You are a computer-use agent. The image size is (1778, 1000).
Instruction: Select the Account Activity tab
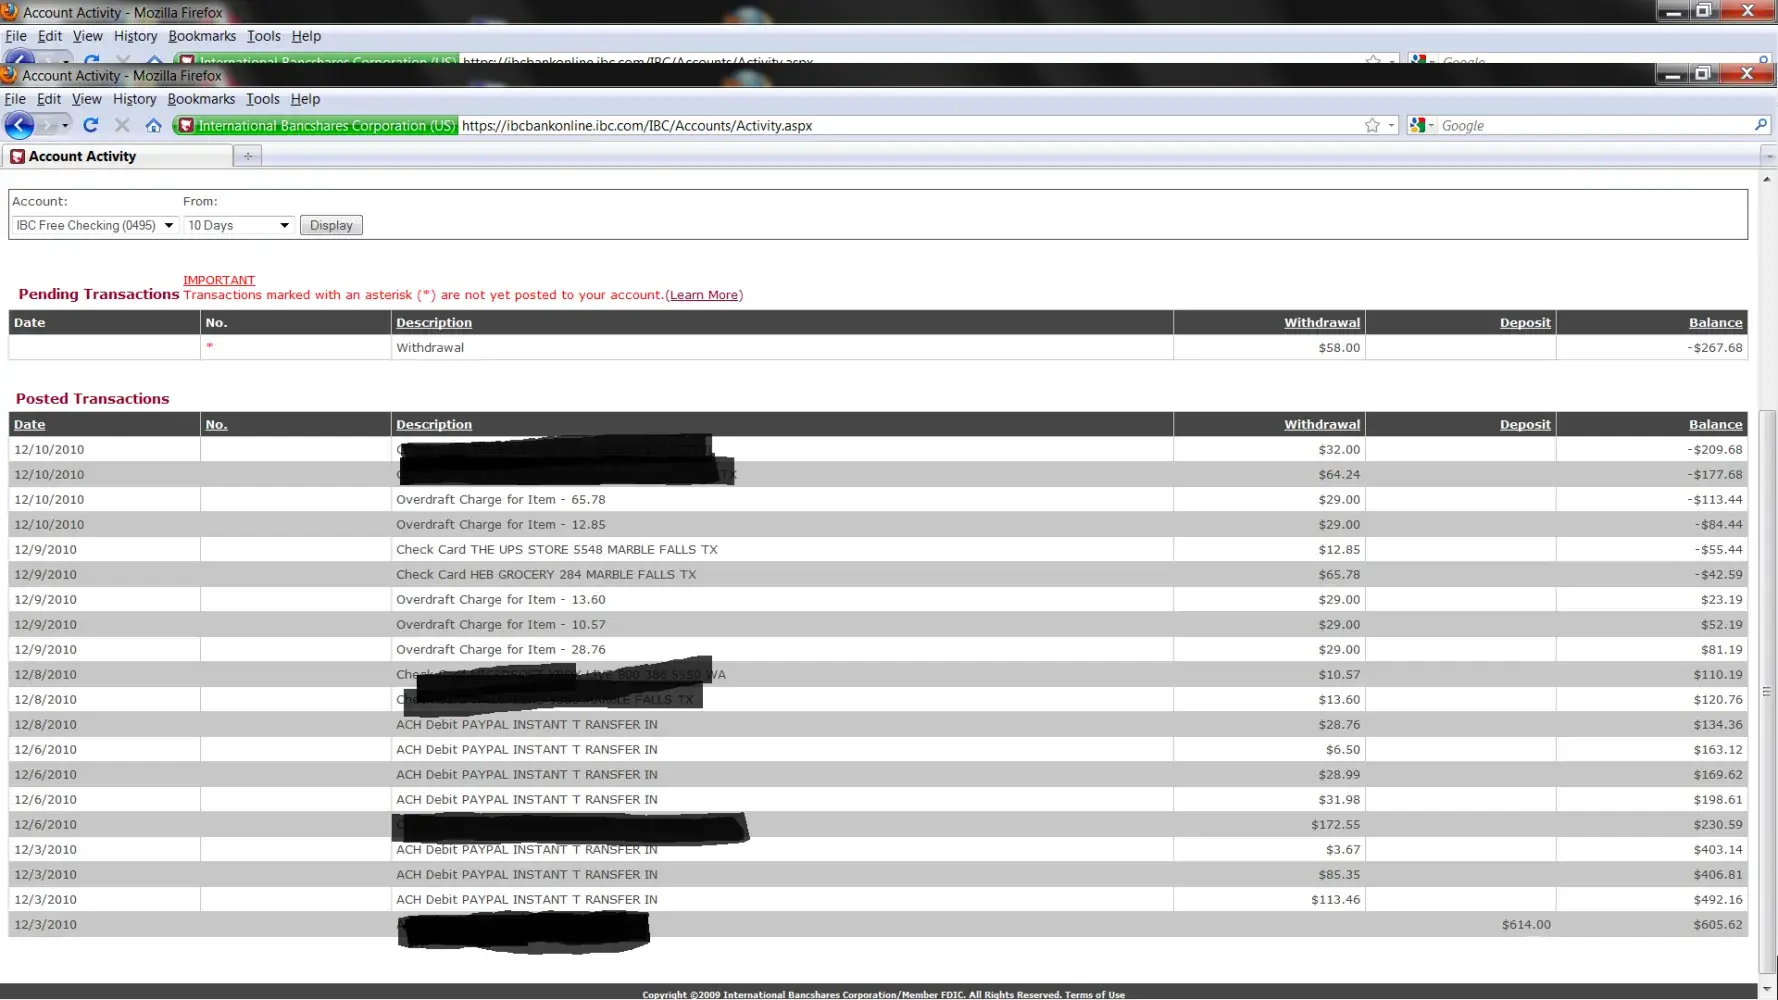[82, 156]
